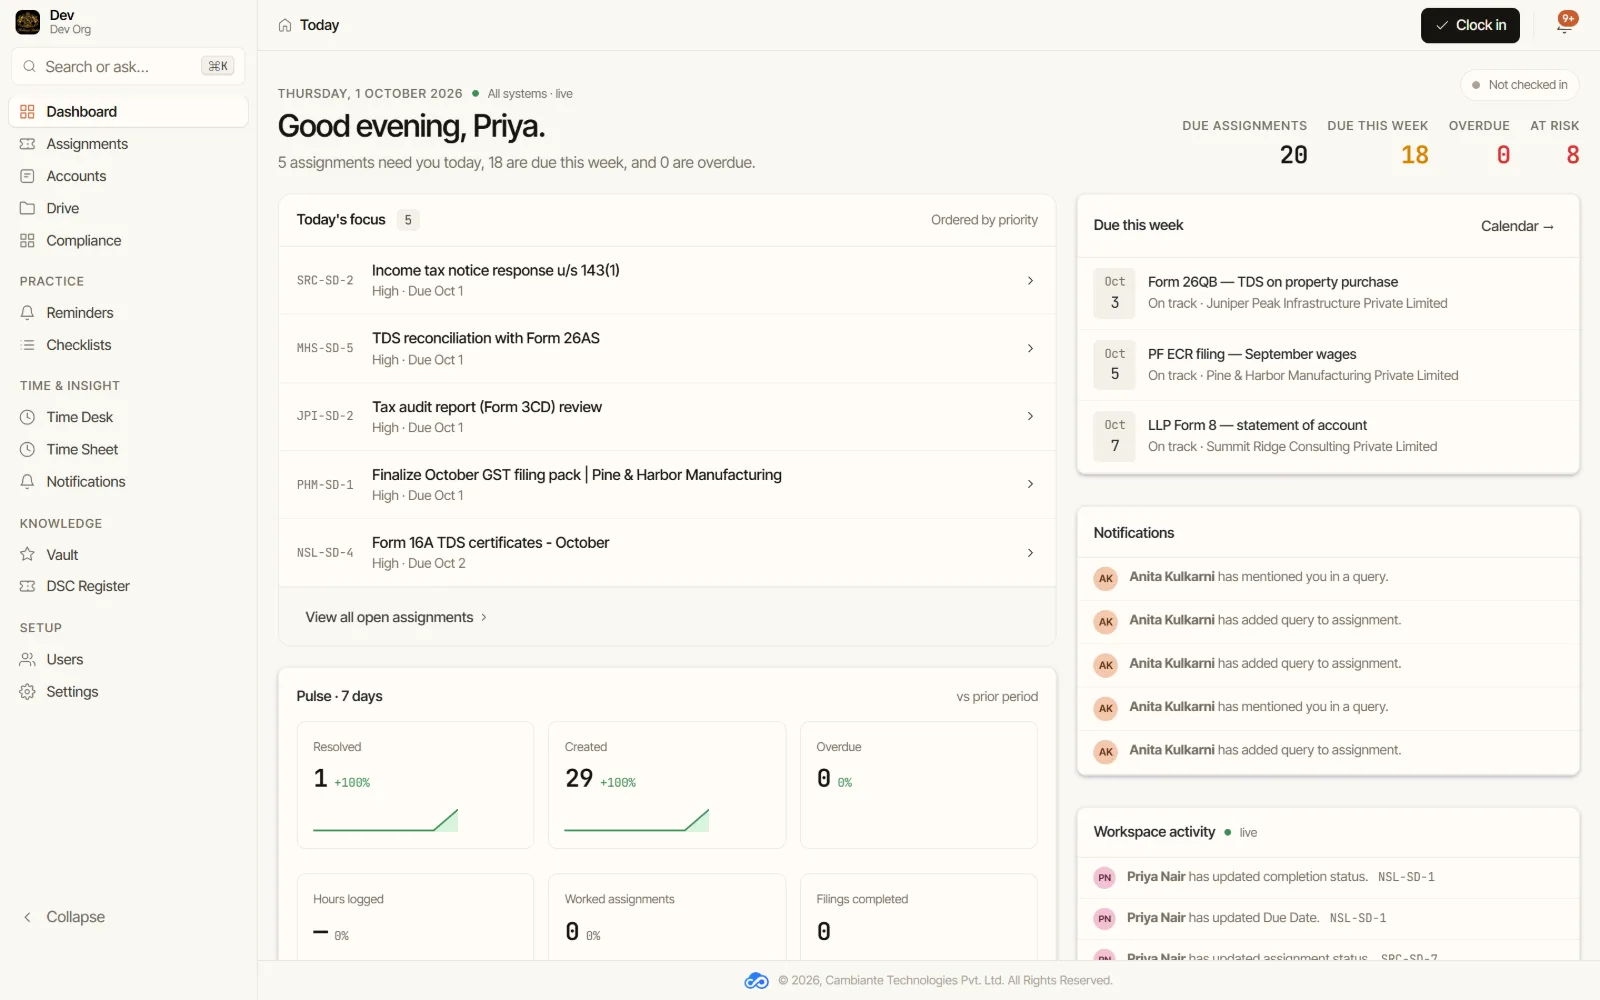Click the Created pulse card

(667, 785)
